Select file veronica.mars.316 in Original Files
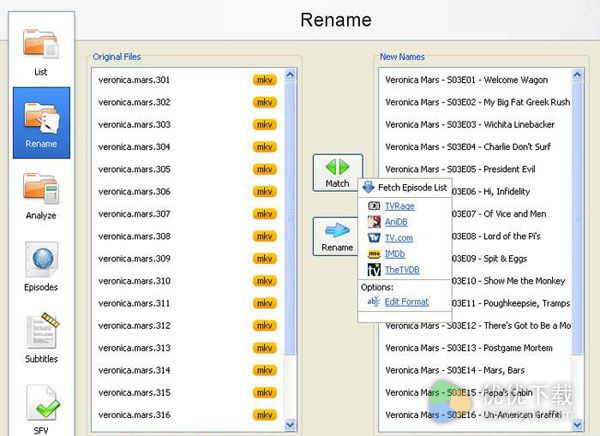Image resolution: width=600 pixels, height=436 pixels. pyautogui.click(x=188, y=415)
